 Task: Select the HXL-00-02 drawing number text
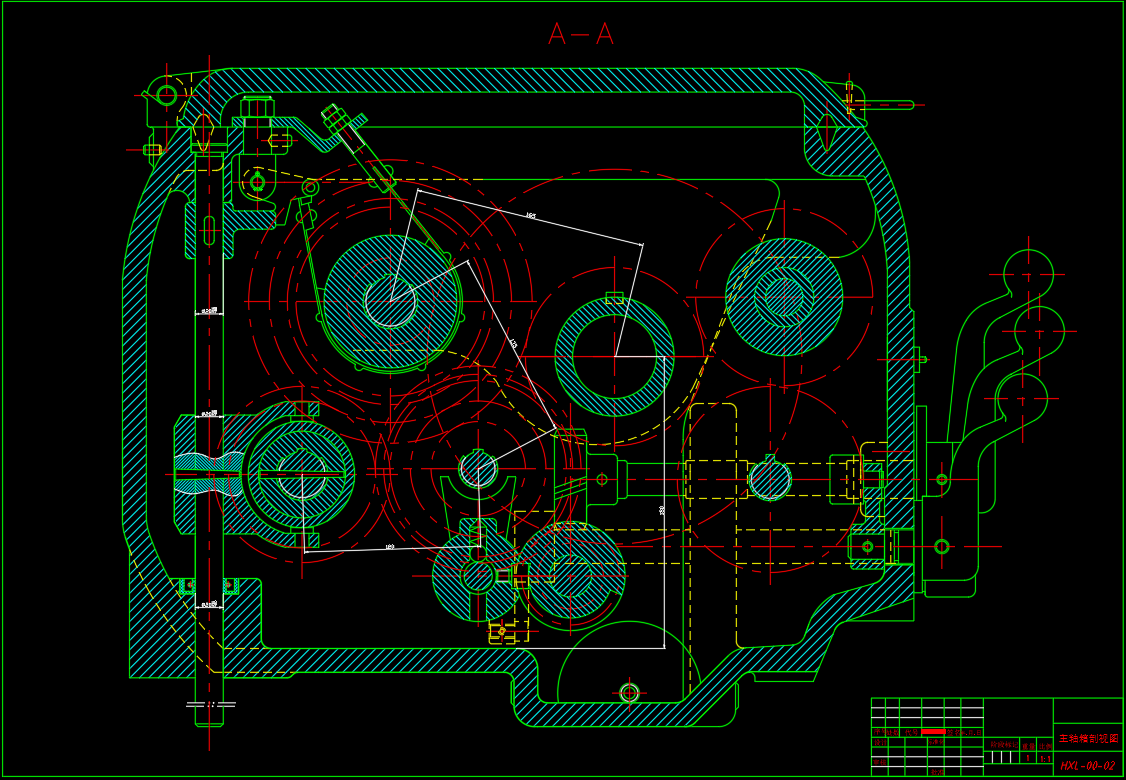[x=1088, y=766]
